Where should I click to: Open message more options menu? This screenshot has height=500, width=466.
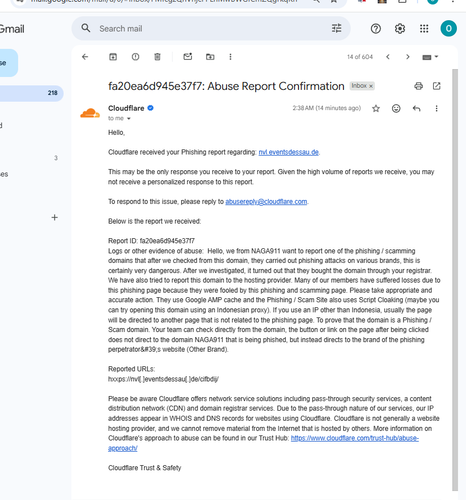436,108
